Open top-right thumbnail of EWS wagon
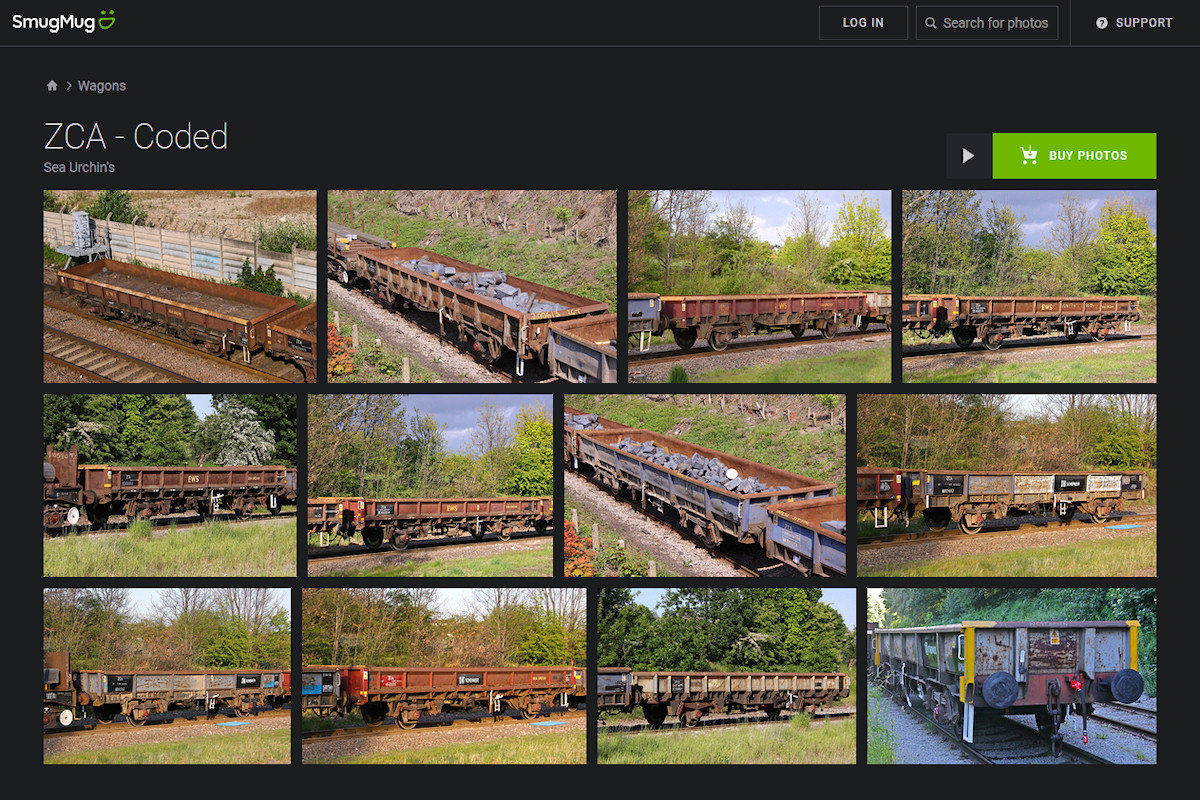This screenshot has width=1200, height=800. coord(1029,286)
